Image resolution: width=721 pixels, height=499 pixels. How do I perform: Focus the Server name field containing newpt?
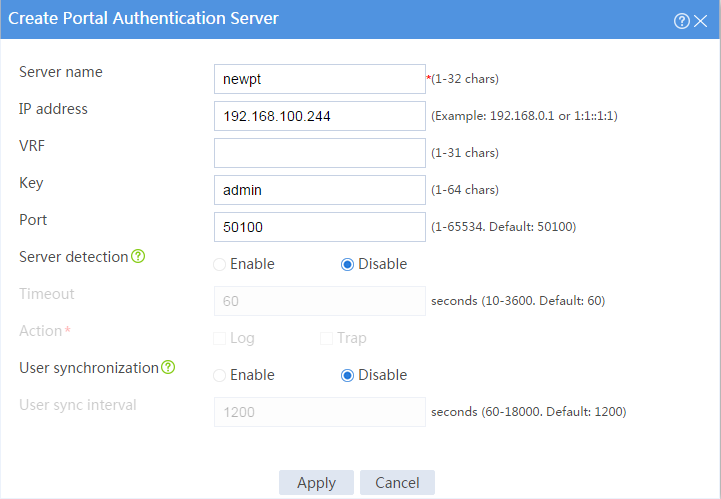[320, 79]
